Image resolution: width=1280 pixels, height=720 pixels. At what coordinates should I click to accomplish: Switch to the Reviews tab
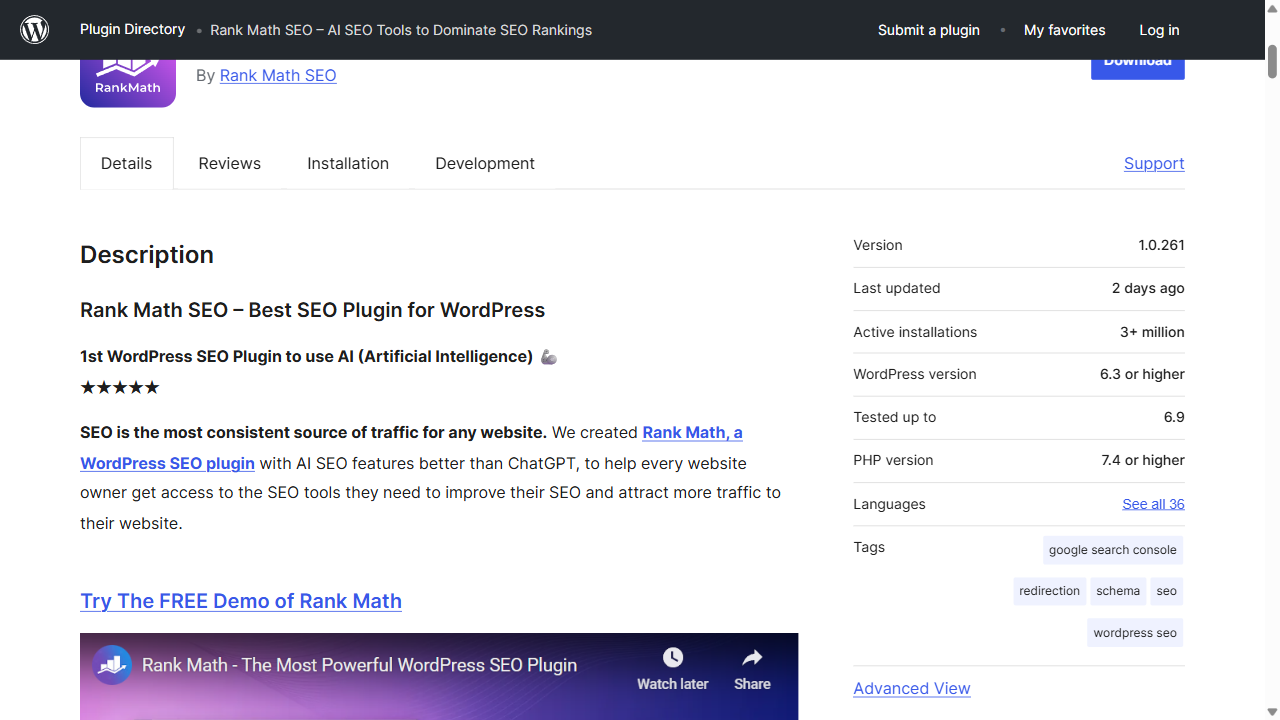[x=229, y=163]
